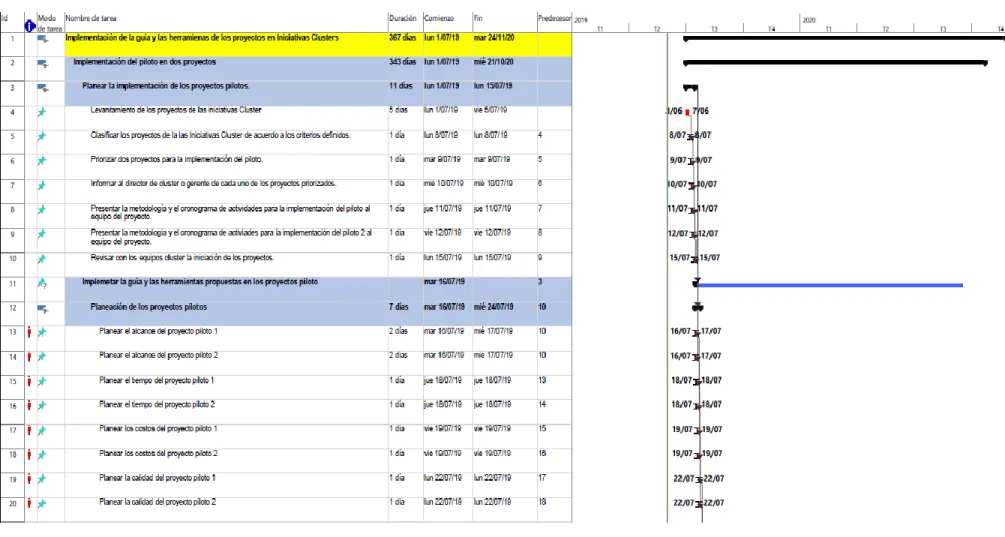
Task: Click task mode icon of 'Planear la implementación' row
Action: 42,88
